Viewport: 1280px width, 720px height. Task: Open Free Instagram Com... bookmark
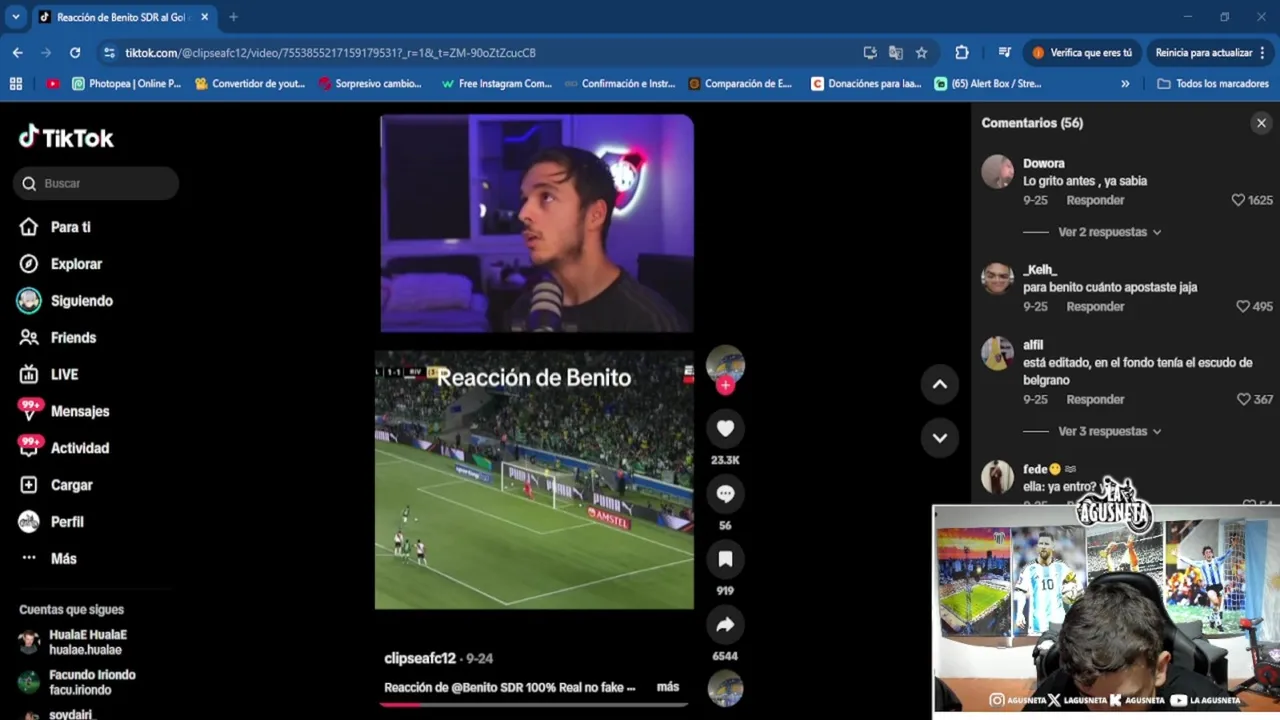(x=496, y=84)
